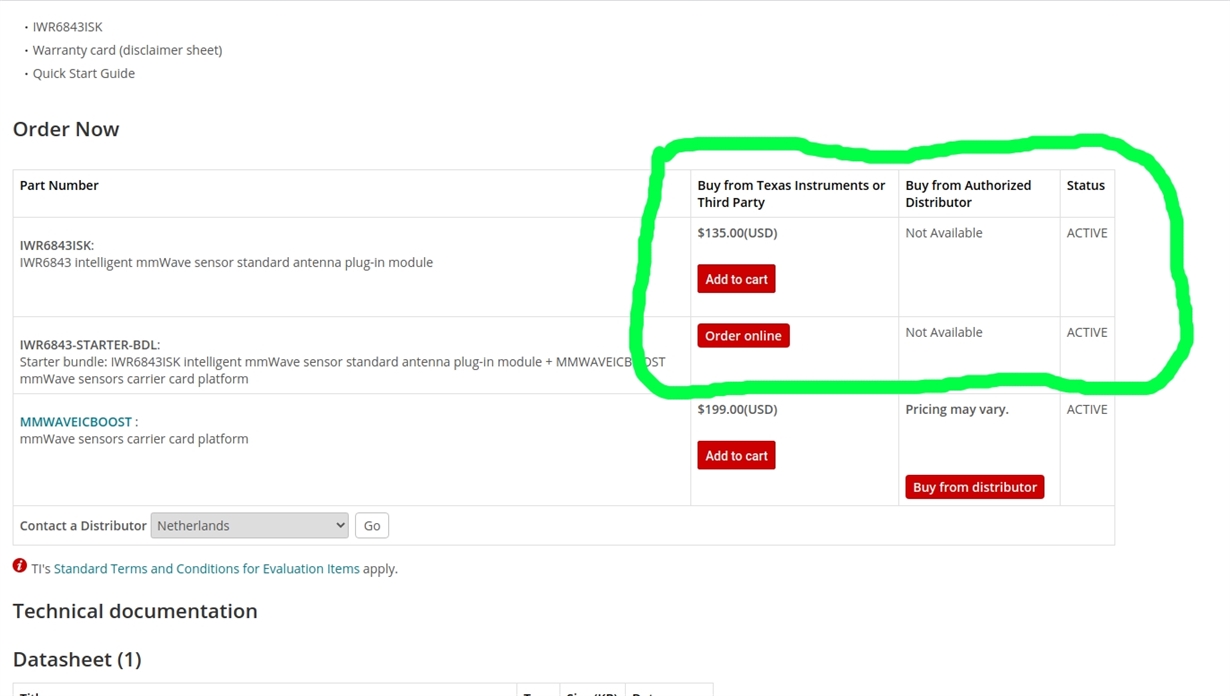1230x696 pixels.
Task: Click the Contact a Distributor label
Action: point(83,525)
